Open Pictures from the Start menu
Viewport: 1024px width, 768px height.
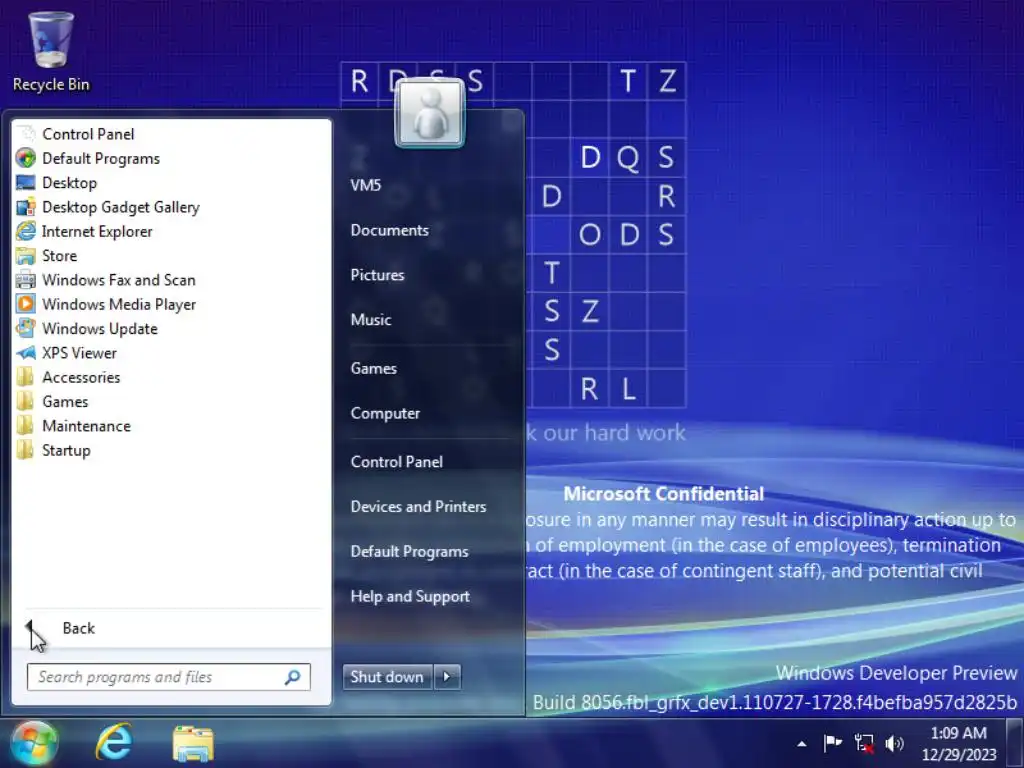point(377,275)
